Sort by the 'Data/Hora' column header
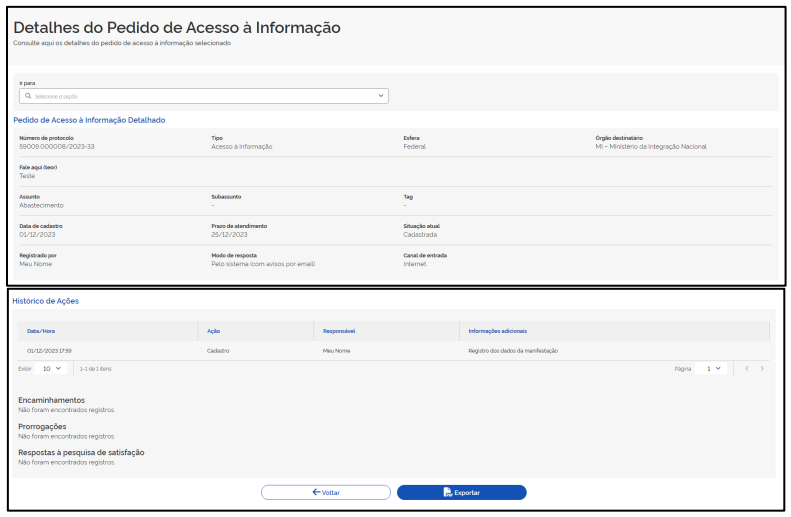 41,331
